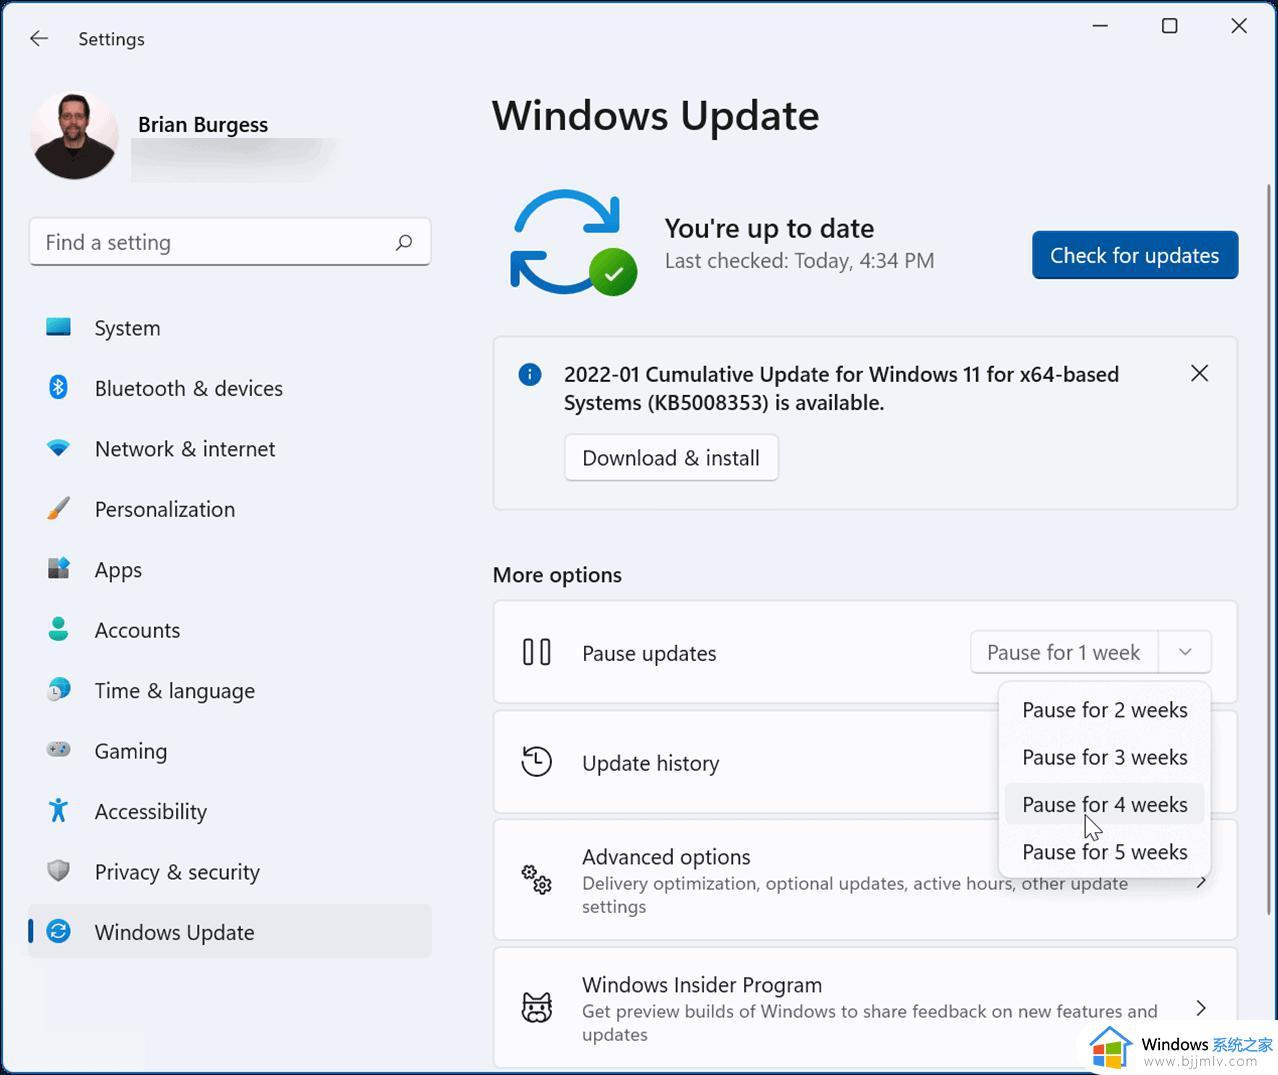Open Gaming settings label
The height and width of the screenshot is (1075, 1278).
[x=131, y=751]
